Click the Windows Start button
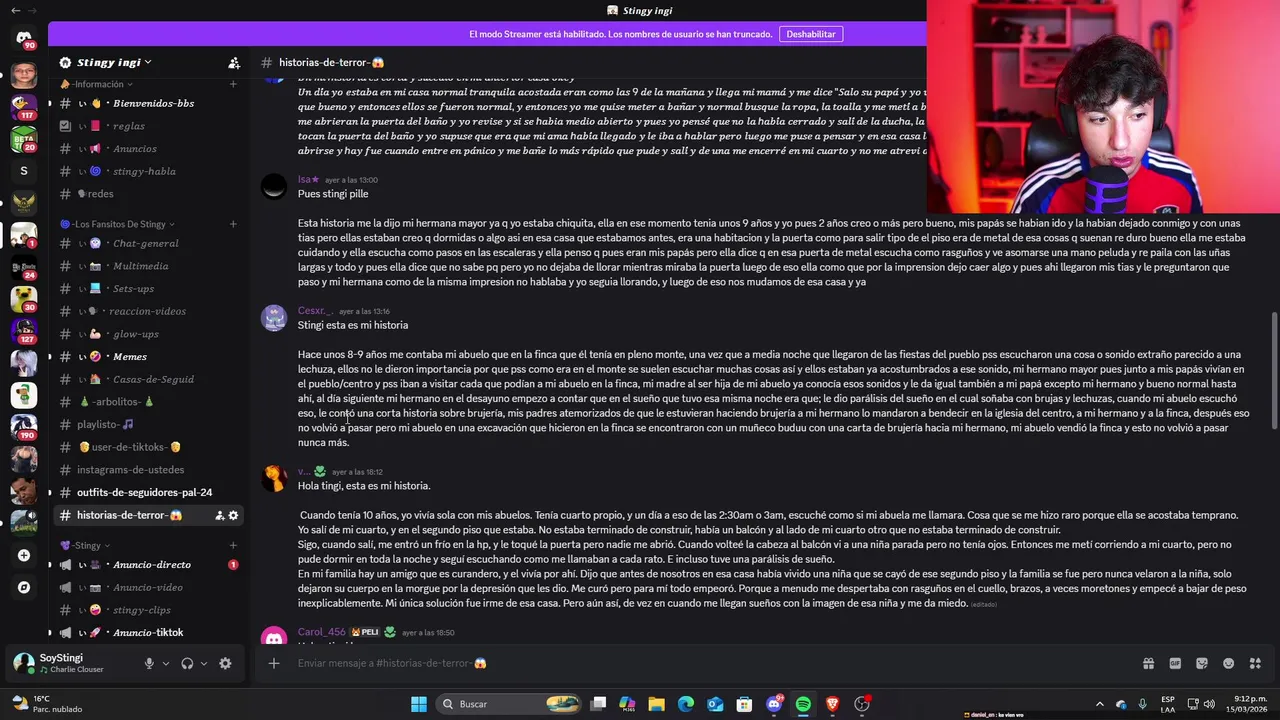1280x720 pixels. 419,704
